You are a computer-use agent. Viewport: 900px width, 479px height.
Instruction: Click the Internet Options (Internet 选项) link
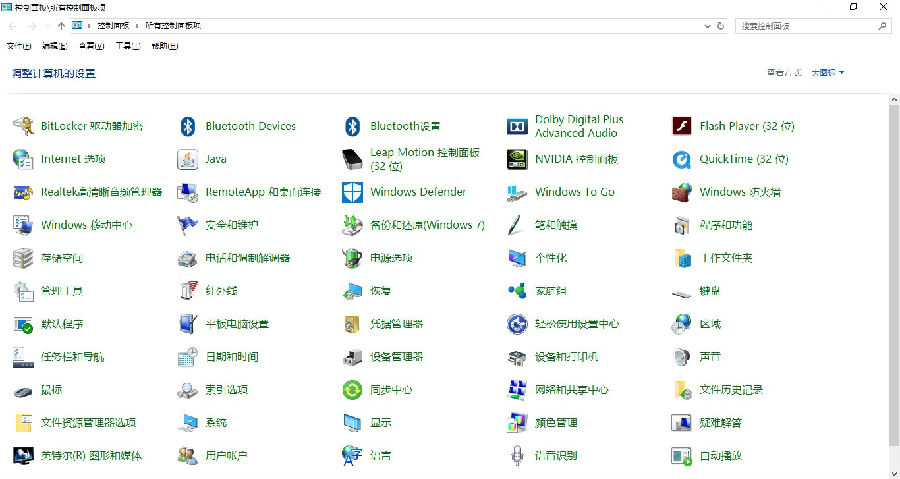73,159
